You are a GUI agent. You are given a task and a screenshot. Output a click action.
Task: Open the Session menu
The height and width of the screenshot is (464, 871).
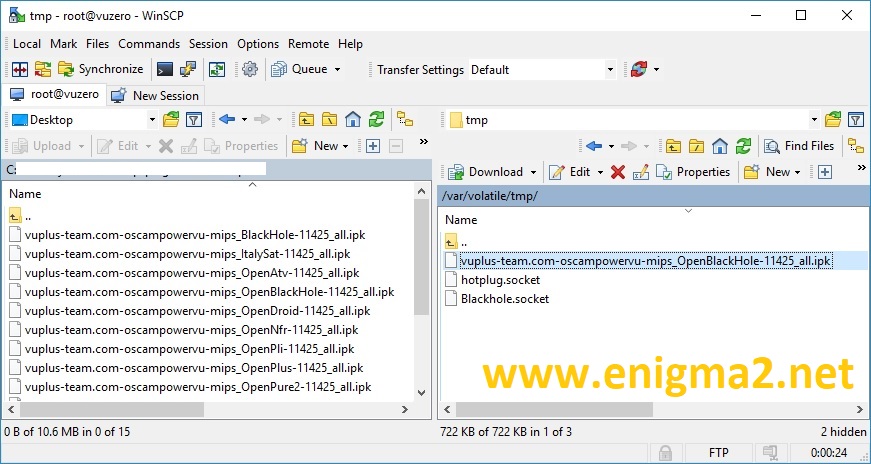[208, 44]
